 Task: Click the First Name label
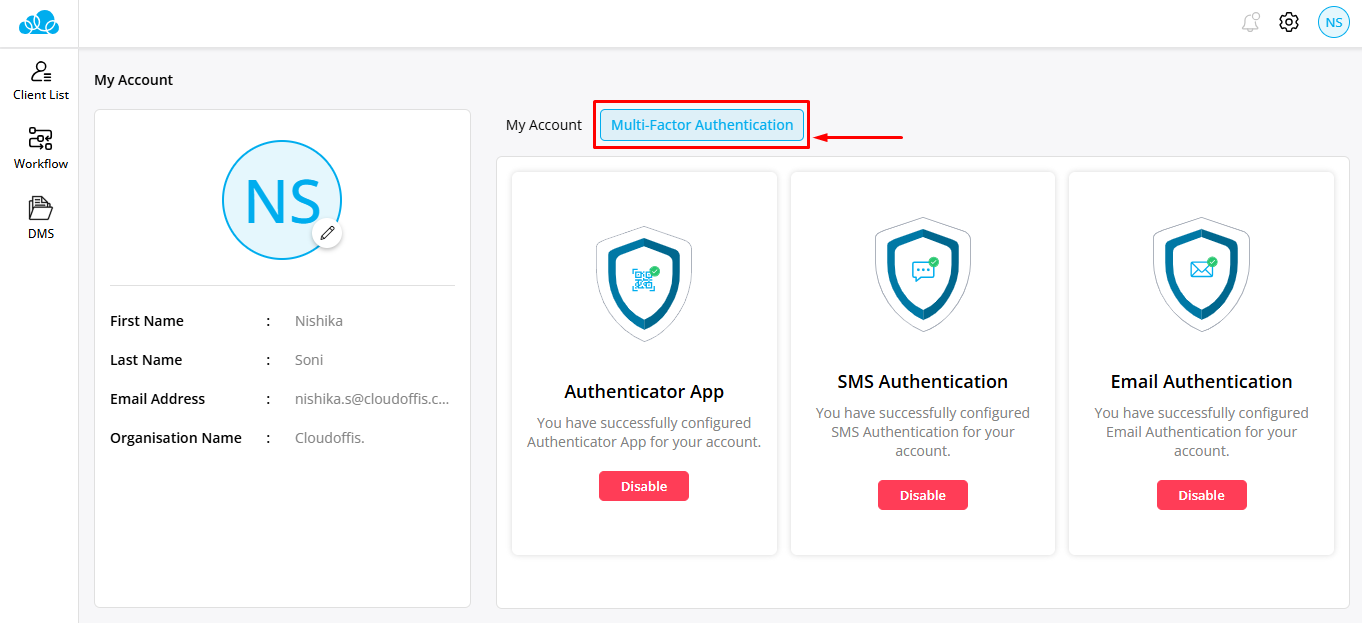(147, 321)
